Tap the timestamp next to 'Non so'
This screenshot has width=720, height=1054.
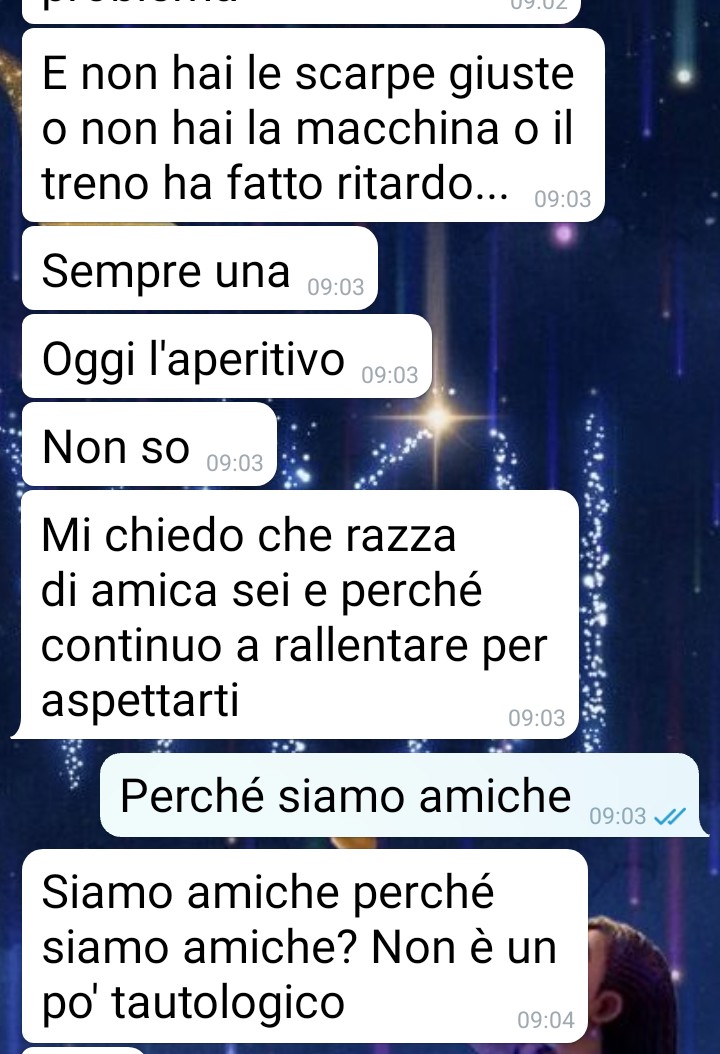pyautogui.click(x=235, y=462)
